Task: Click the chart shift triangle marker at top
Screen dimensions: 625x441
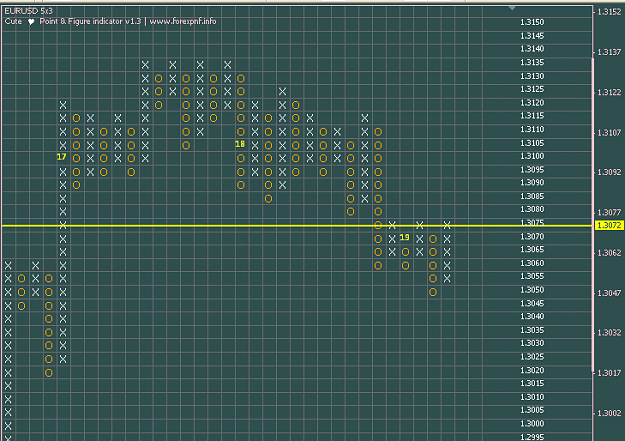Action: pos(512,8)
